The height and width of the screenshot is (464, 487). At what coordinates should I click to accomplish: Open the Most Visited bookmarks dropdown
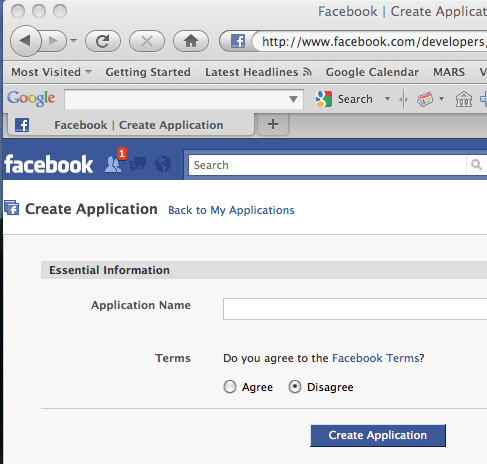click(51, 72)
